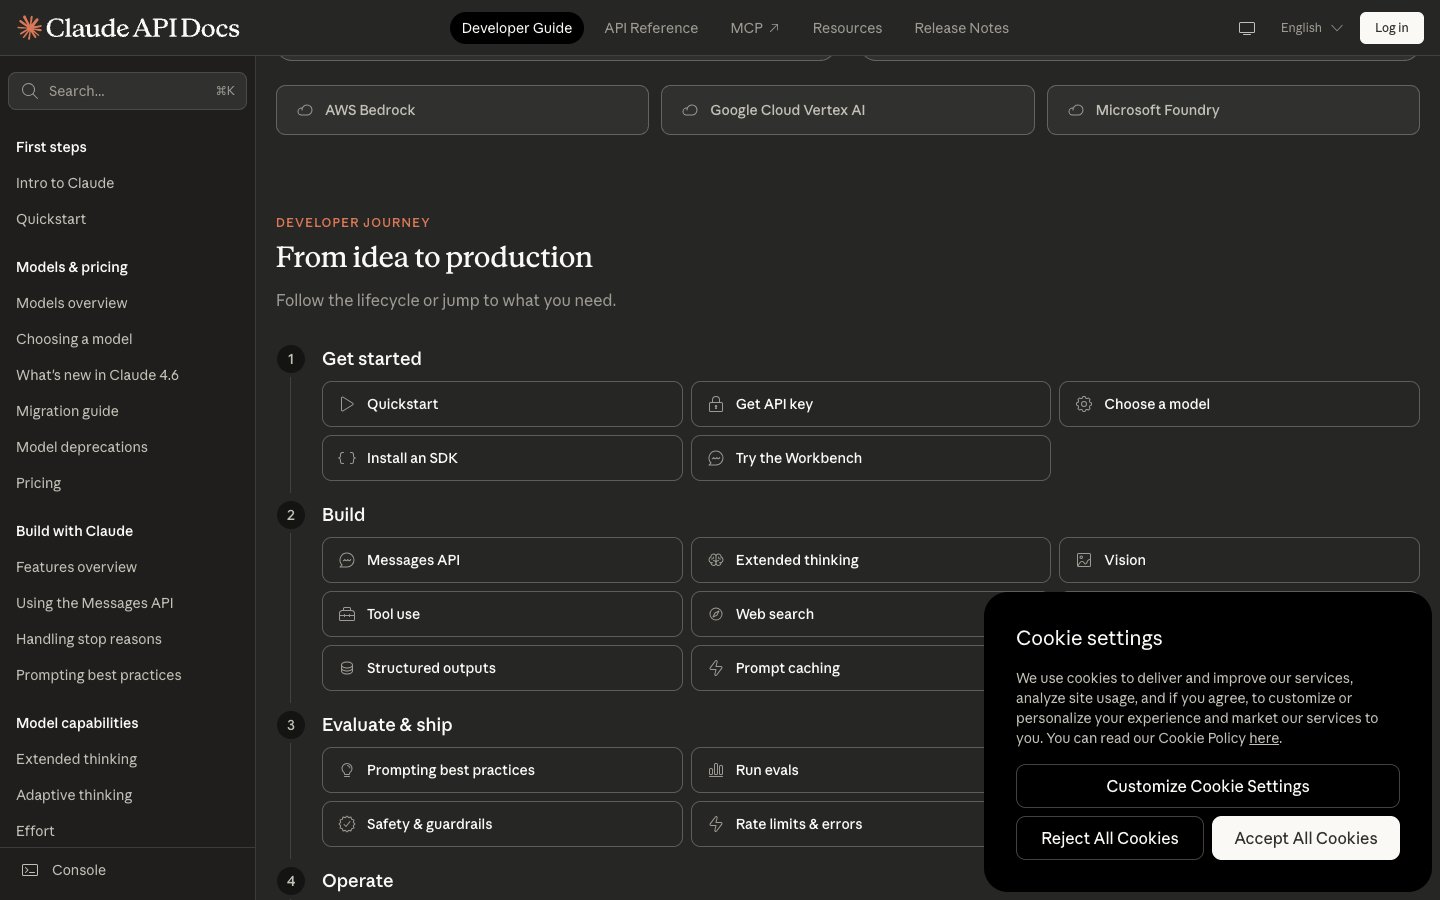
Task: Click the bar chart icon on Run evals
Action: (716, 770)
